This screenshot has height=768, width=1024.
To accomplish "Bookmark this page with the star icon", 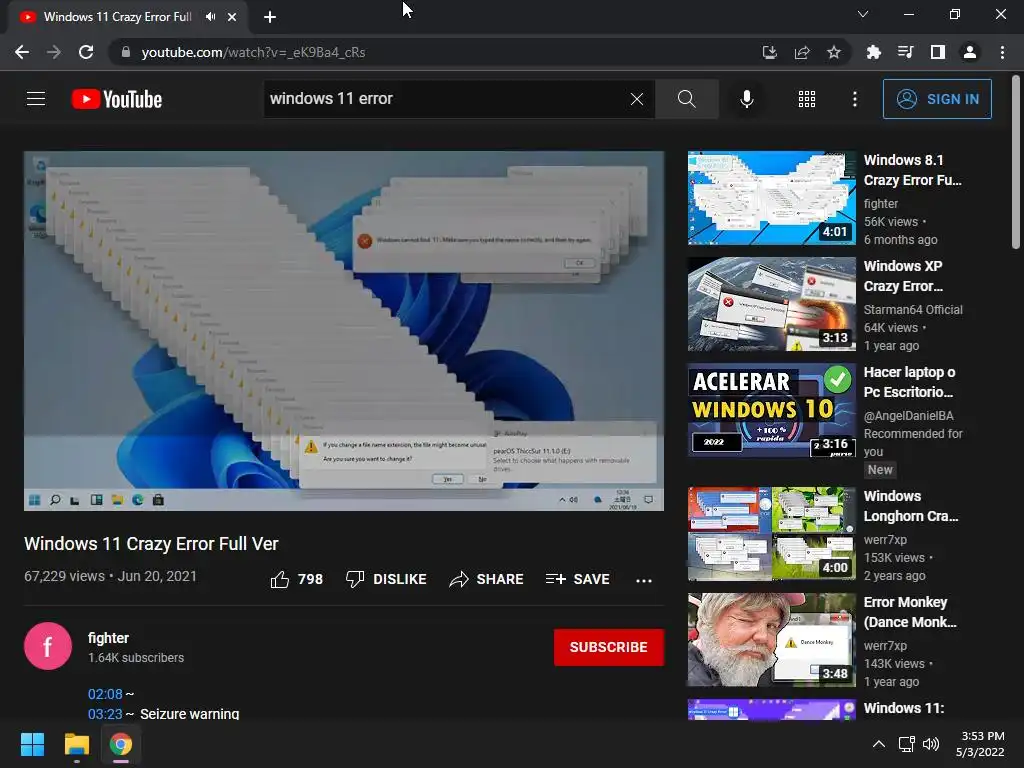I will pyautogui.click(x=834, y=52).
